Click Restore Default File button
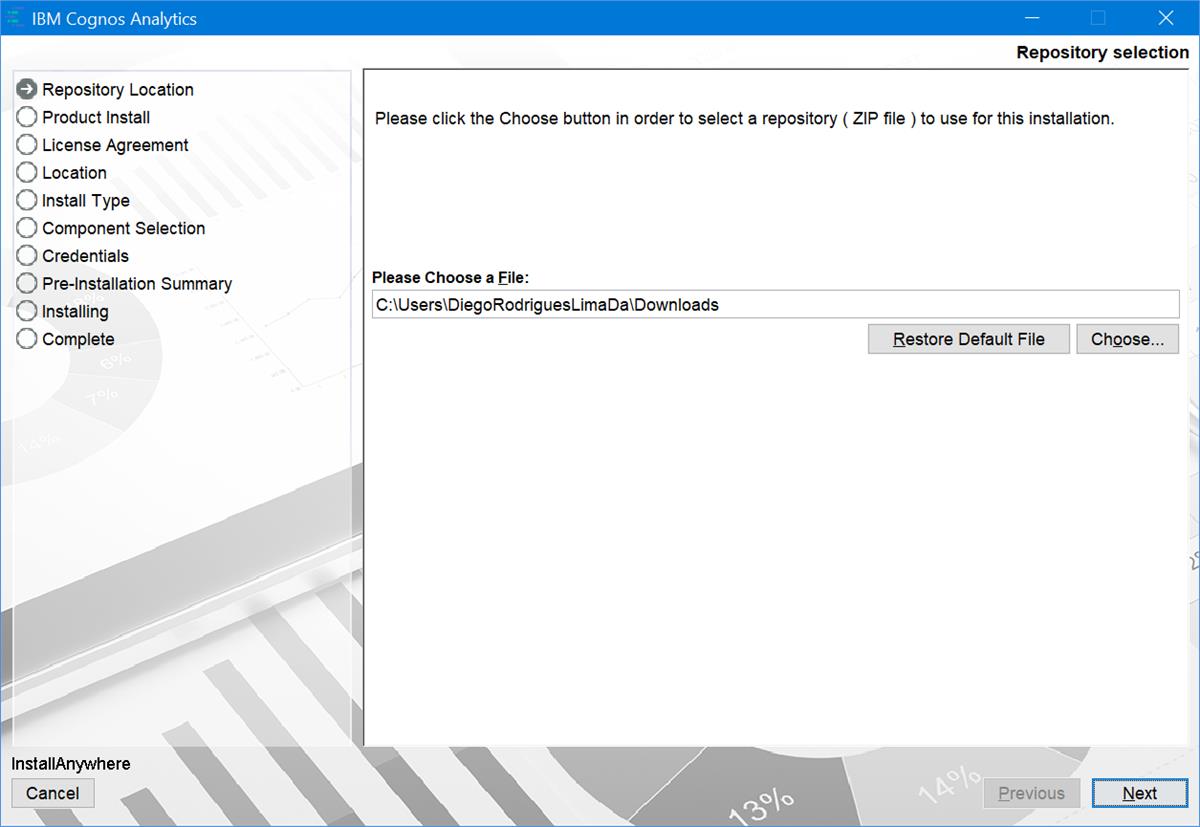 coord(968,339)
